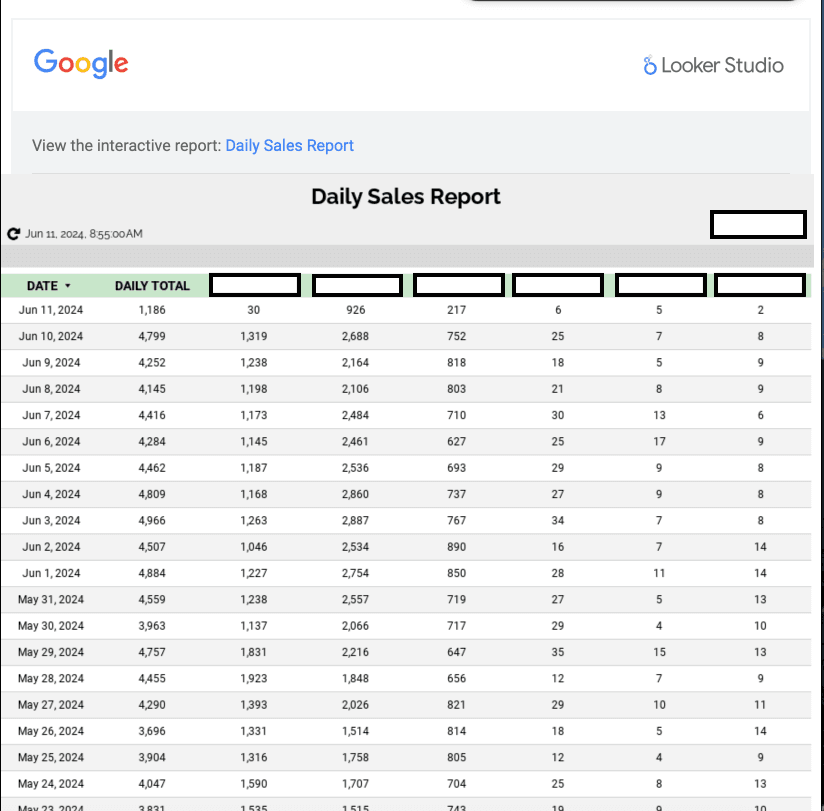Click daily total value 4,416

point(152,415)
